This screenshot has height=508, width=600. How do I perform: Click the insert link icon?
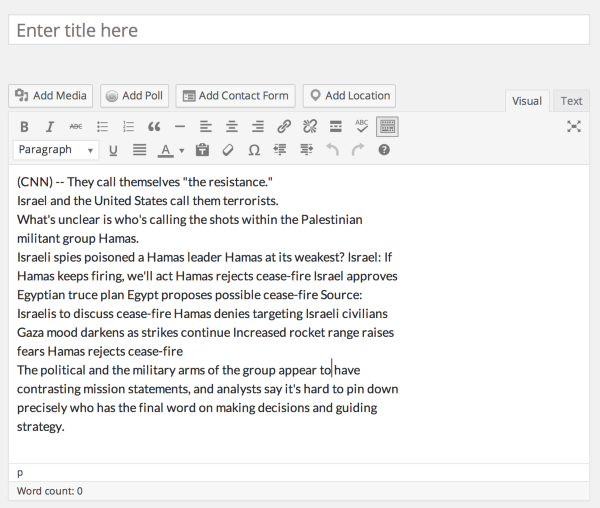[283, 127]
